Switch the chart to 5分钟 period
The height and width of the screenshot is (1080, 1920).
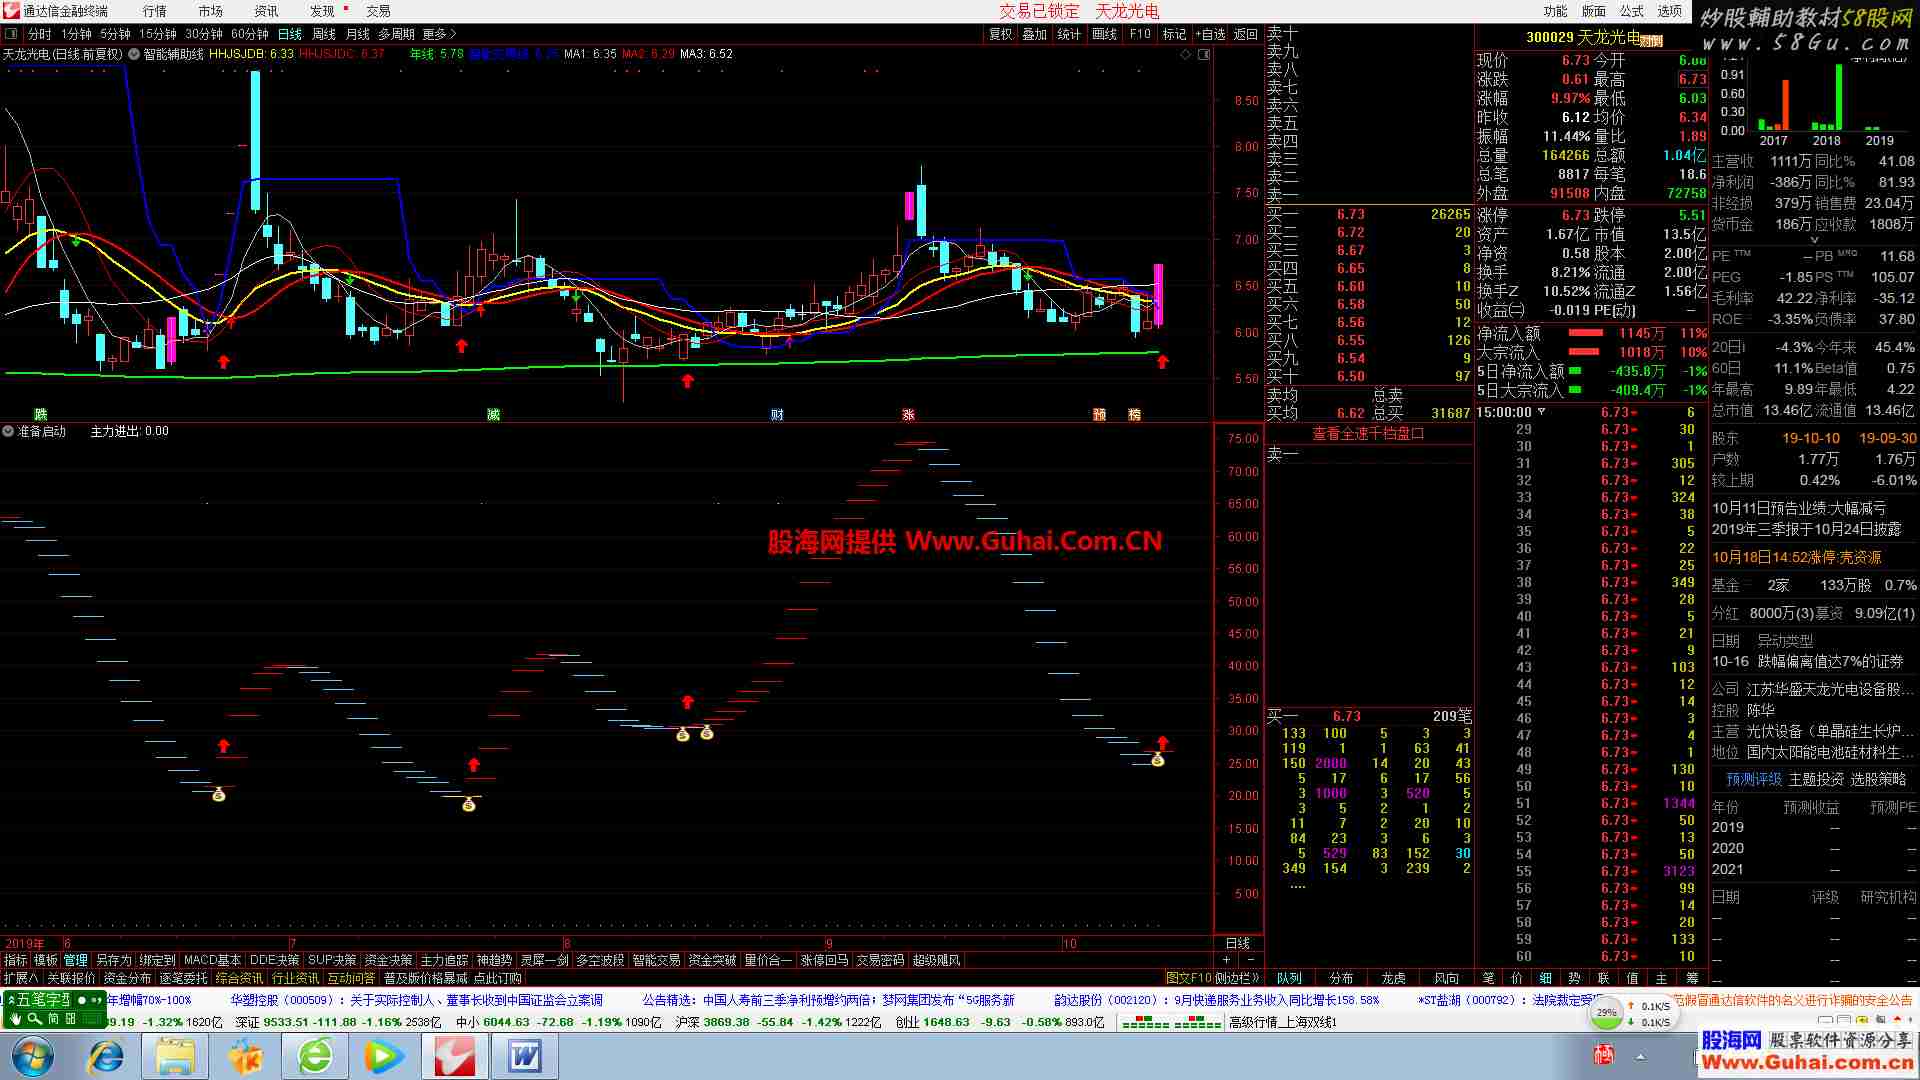(115, 34)
